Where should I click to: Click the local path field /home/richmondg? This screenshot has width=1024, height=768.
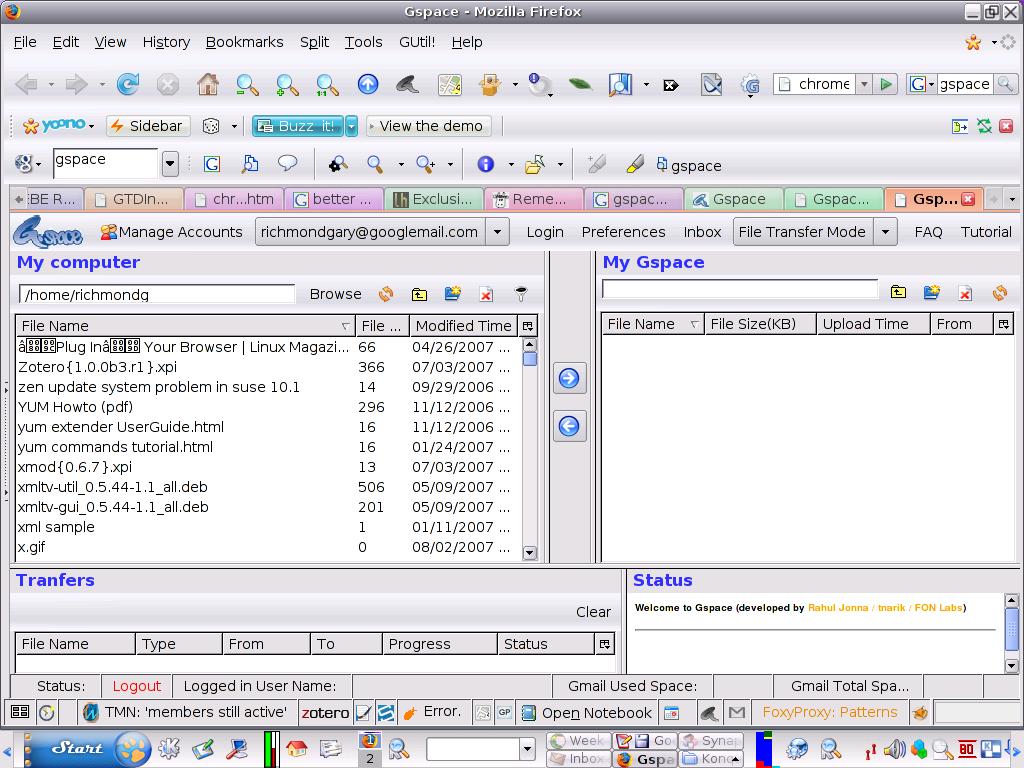(x=157, y=295)
